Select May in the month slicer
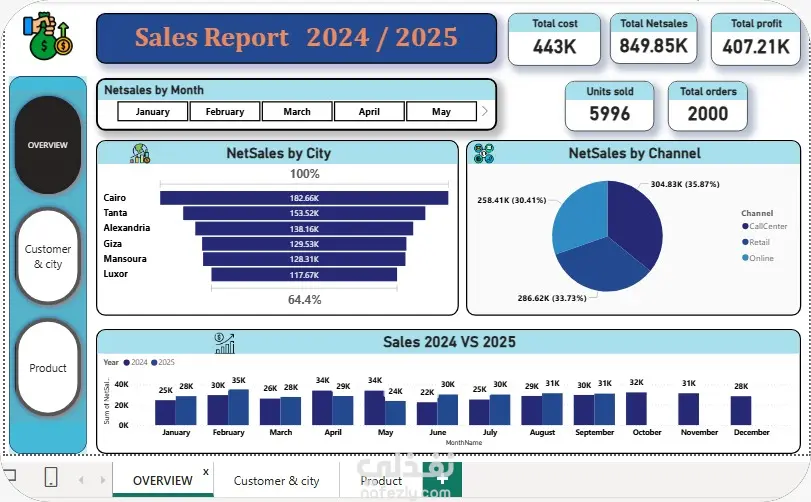The height and width of the screenshot is (502, 811). coord(441,111)
